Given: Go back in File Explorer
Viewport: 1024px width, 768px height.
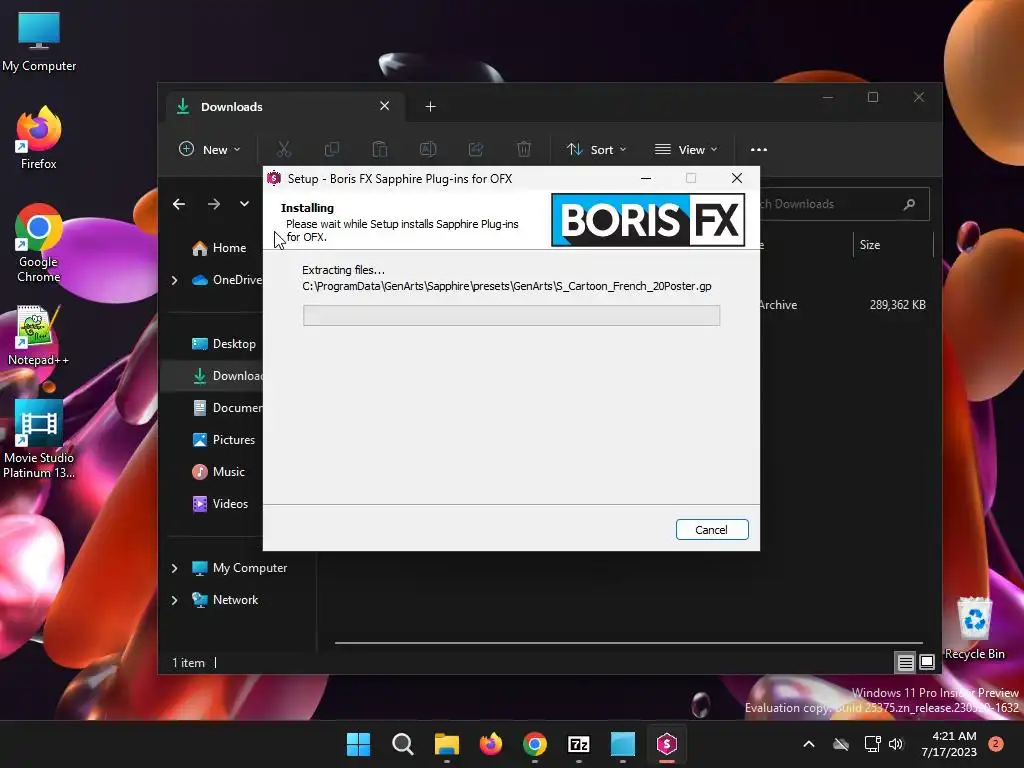Looking at the screenshot, I should click(179, 204).
